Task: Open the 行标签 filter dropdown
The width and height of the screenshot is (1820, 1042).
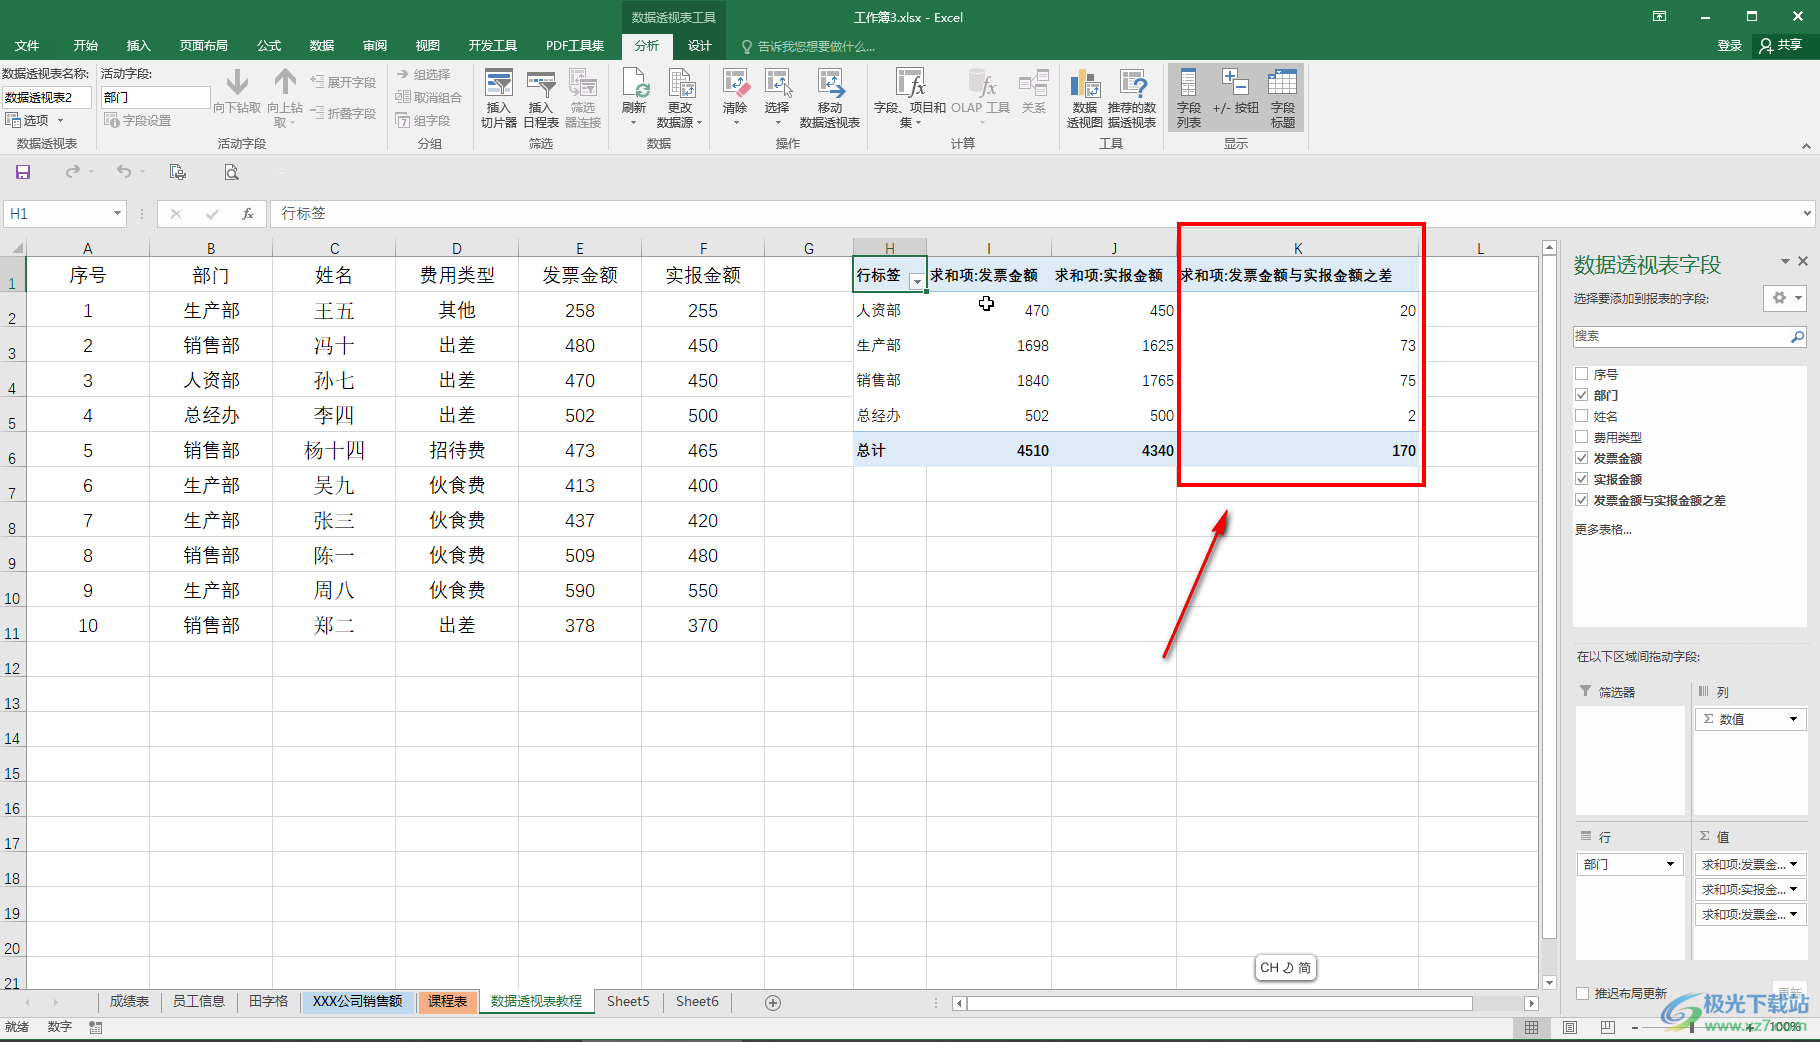Action: click(x=916, y=281)
